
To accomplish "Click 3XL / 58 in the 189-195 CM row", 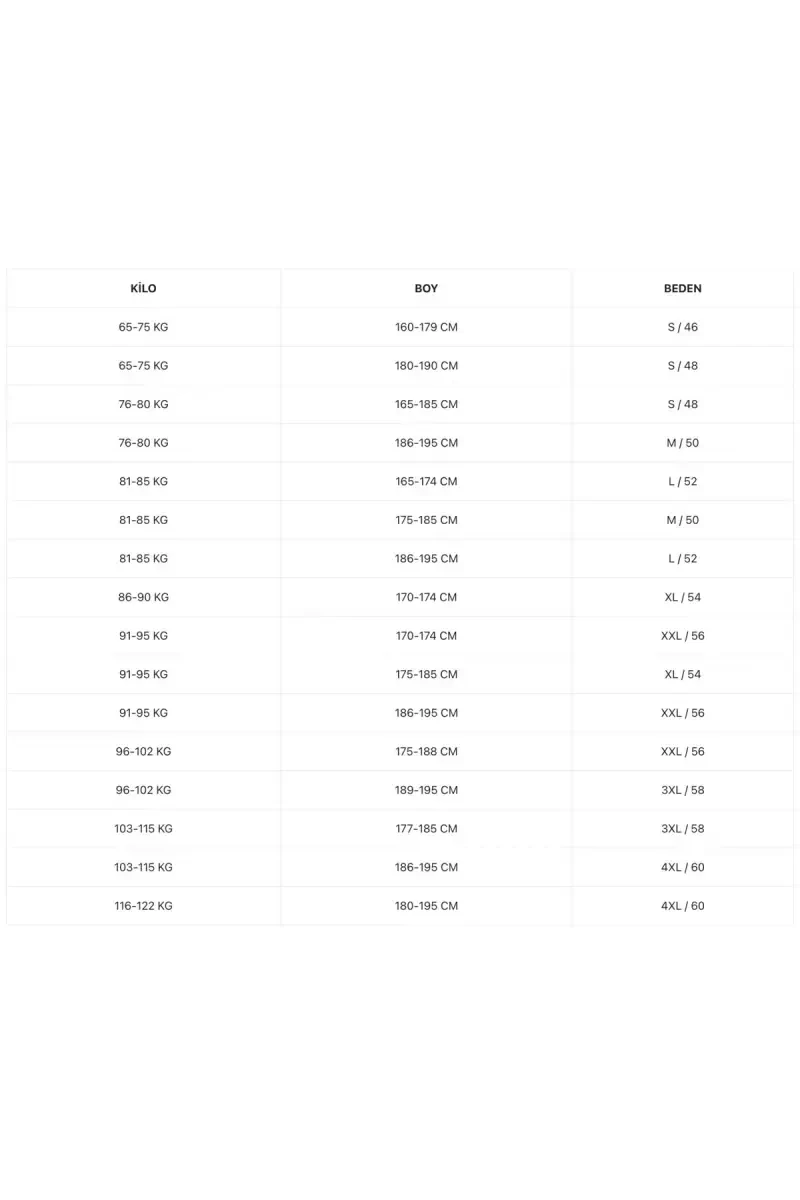I will pos(683,790).
